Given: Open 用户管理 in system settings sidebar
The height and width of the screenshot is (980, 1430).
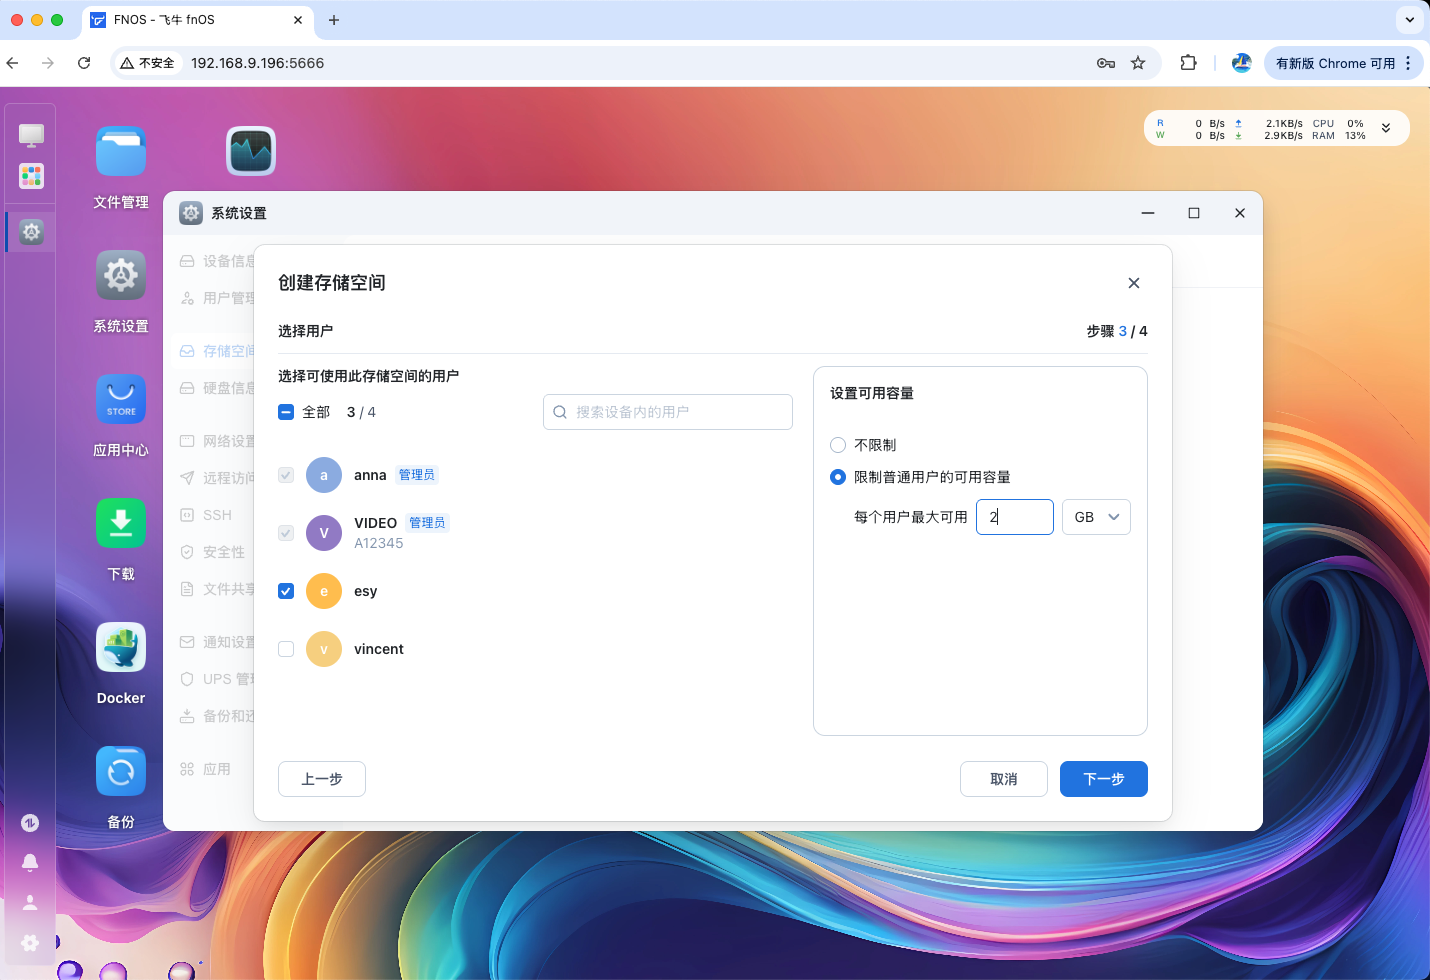Looking at the screenshot, I should 228,297.
